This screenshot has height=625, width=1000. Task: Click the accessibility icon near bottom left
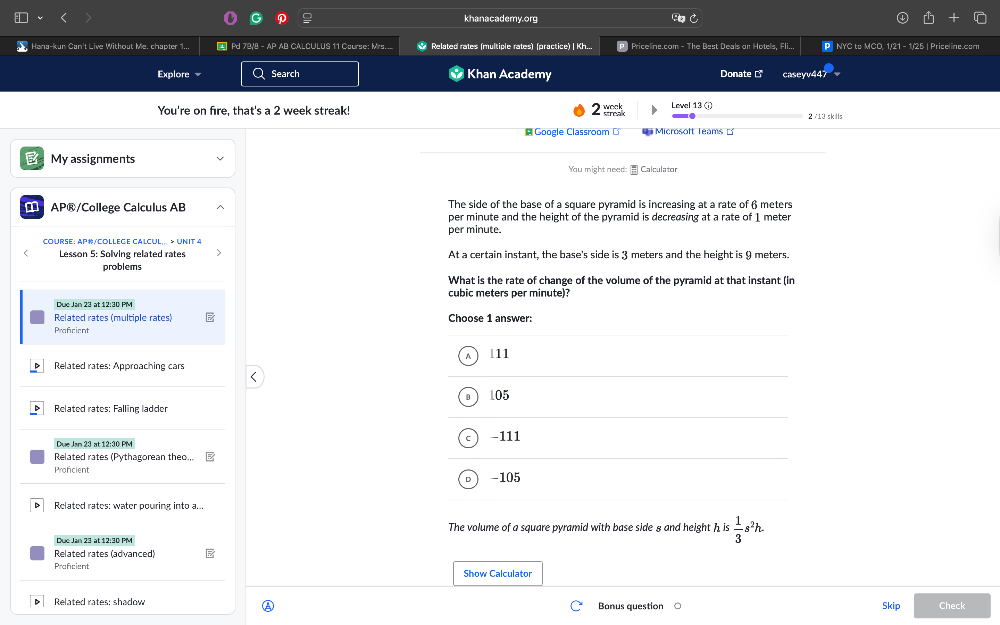(268, 605)
